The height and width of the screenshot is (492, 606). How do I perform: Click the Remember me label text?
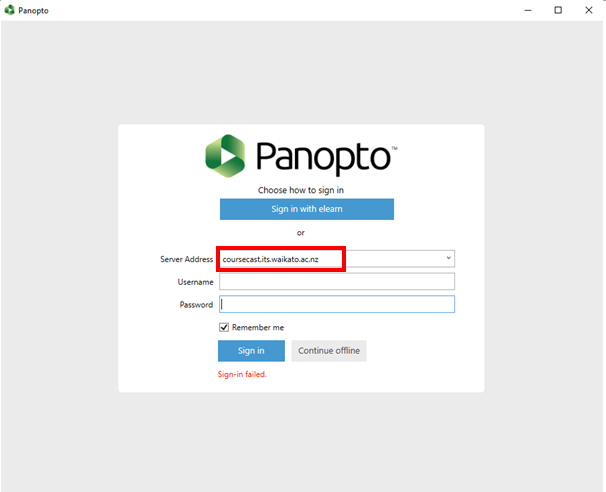(x=258, y=327)
